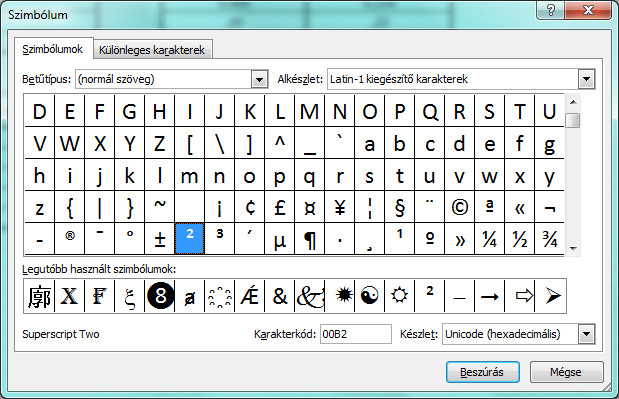Select the not sign ¬ symbol
The height and width of the screenshot is (399, 619).
550,207
